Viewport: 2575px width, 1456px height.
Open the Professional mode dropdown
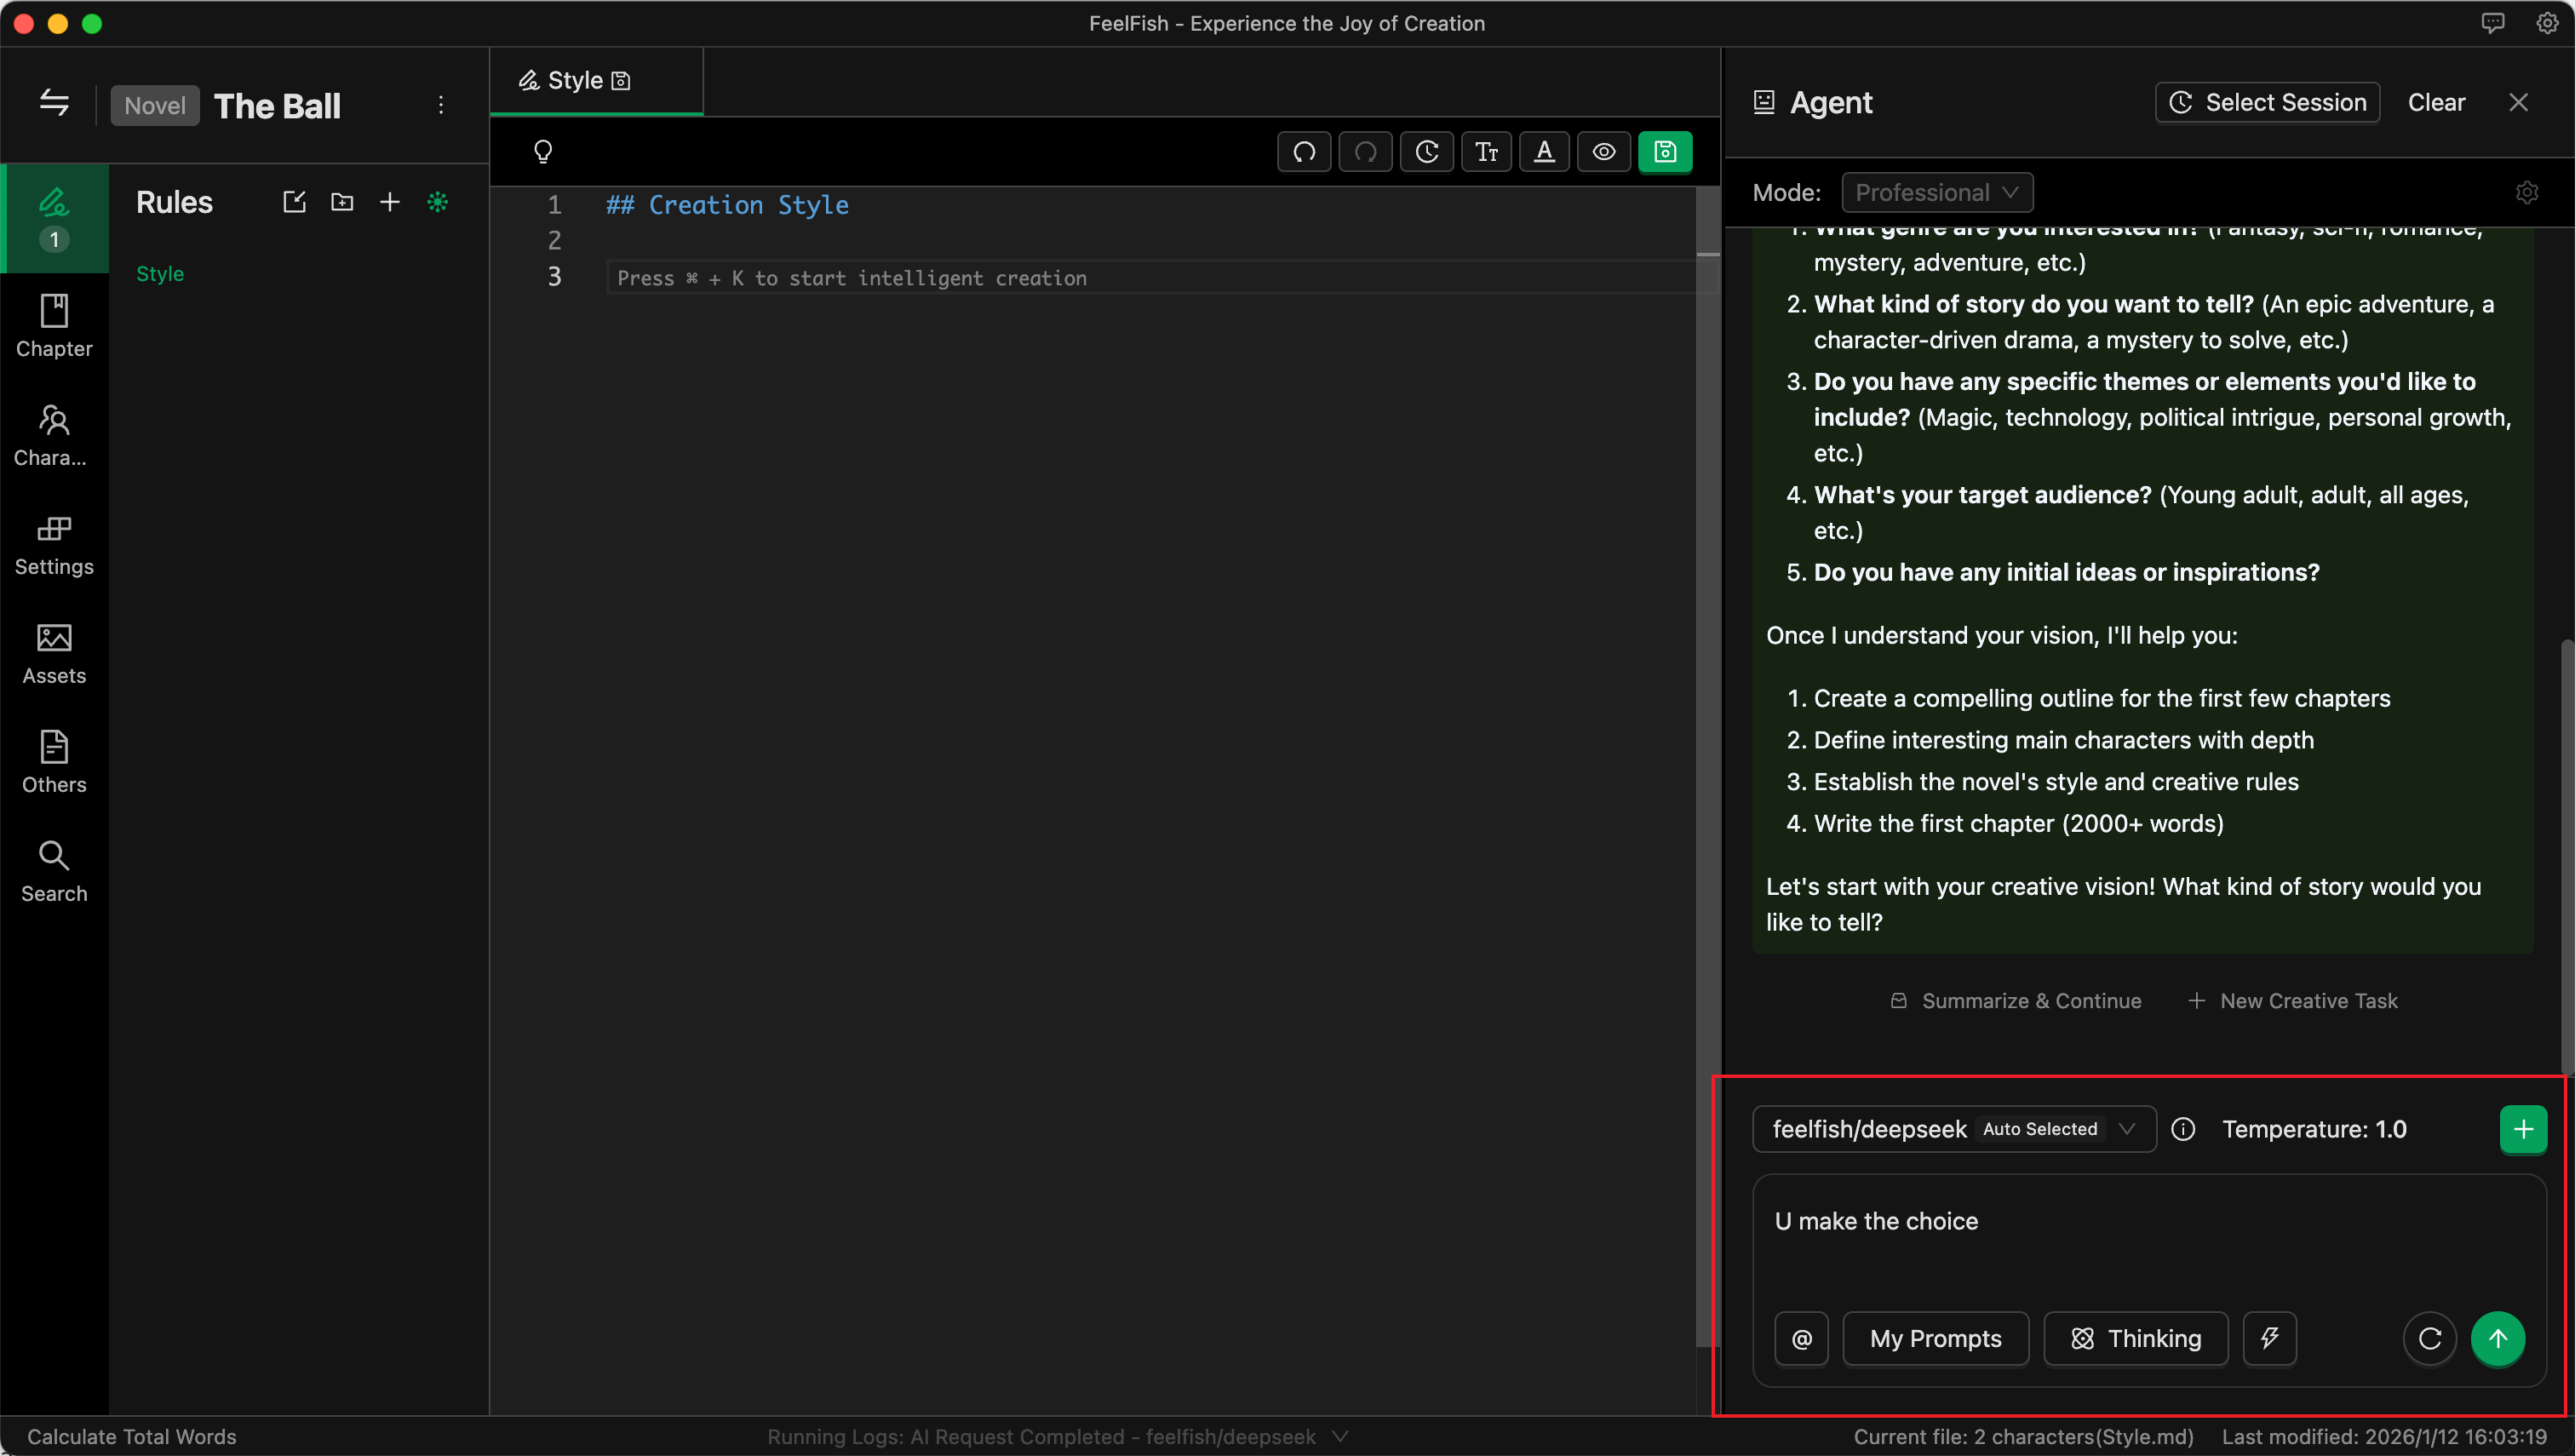click(1936, 192)
